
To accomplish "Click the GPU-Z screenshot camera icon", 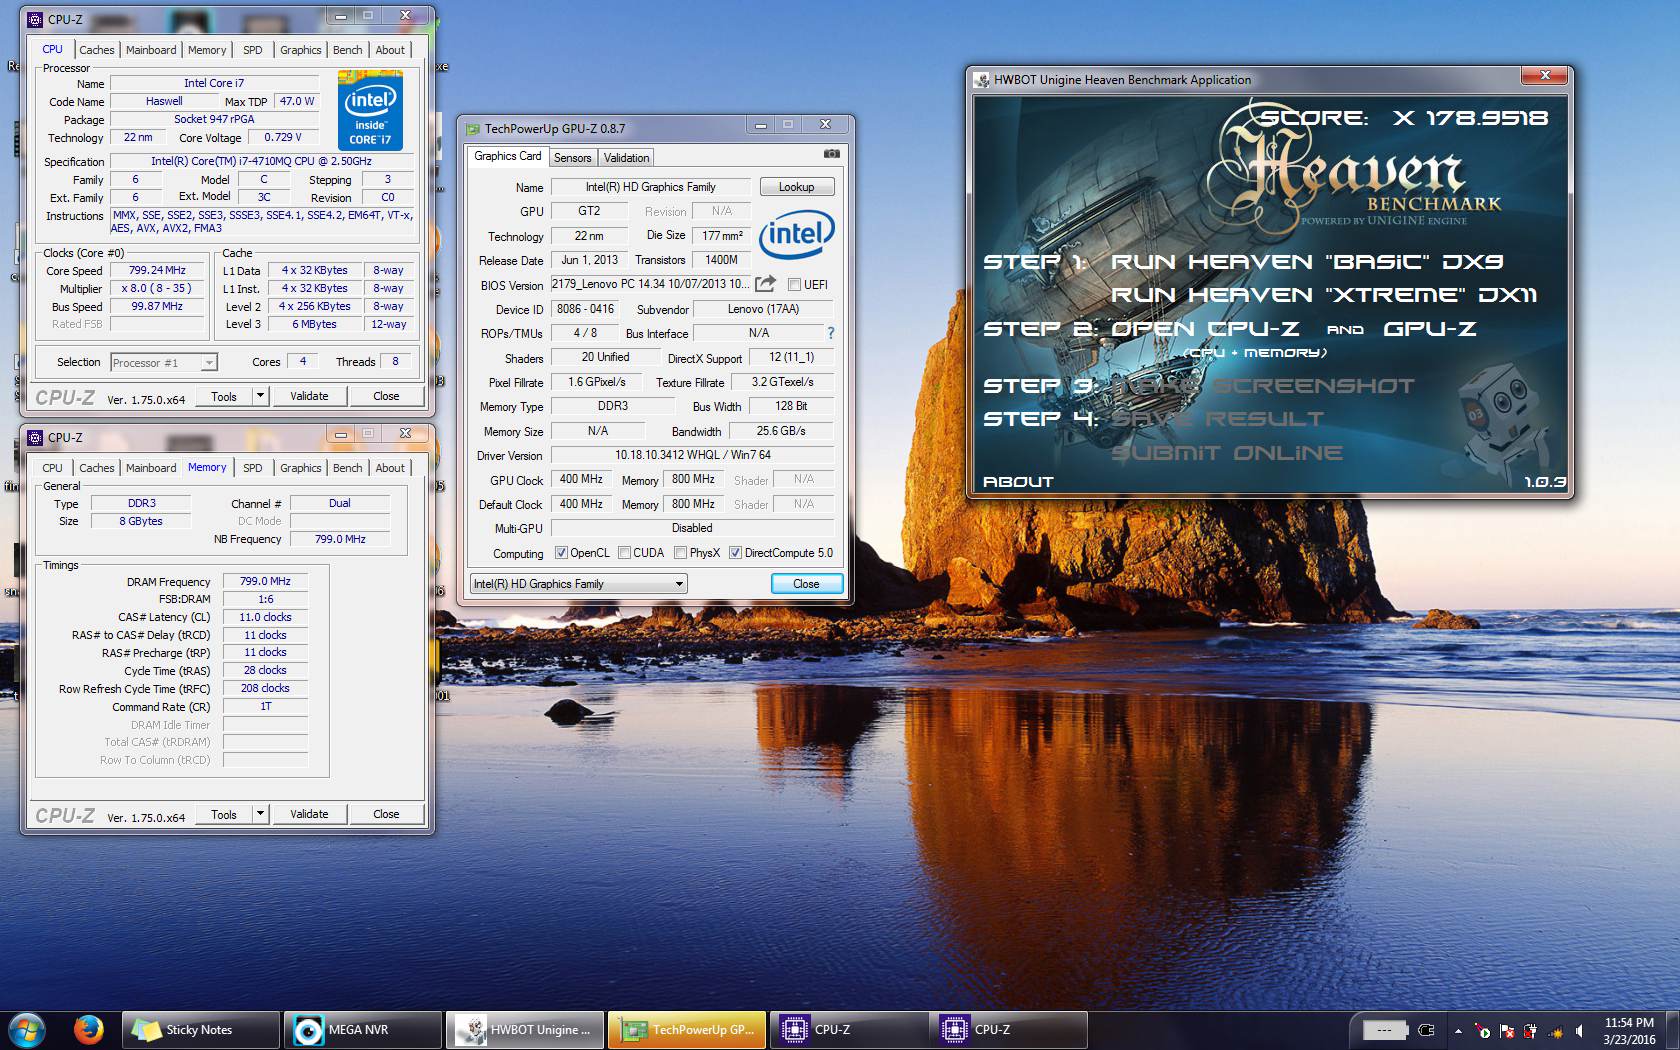I will 831,154.
